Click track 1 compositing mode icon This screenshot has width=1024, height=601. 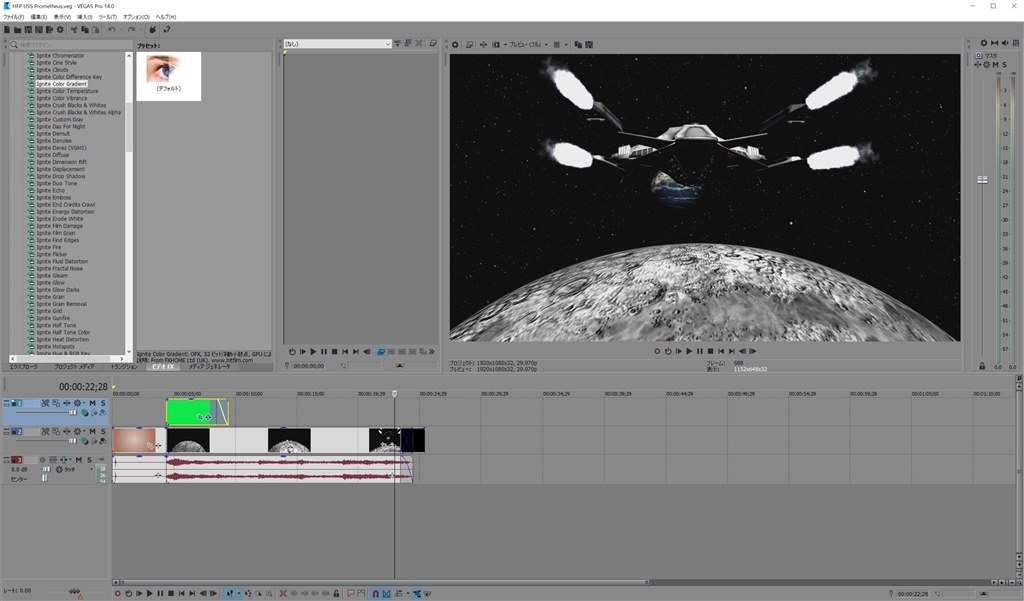coord(85,412)
